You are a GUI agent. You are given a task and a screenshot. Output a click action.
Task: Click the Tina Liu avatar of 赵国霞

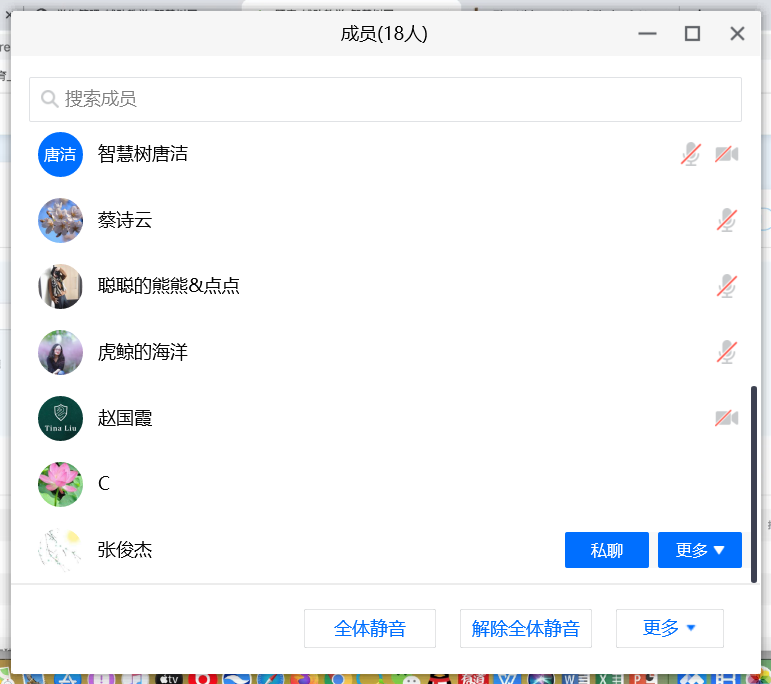click(60, 418)
